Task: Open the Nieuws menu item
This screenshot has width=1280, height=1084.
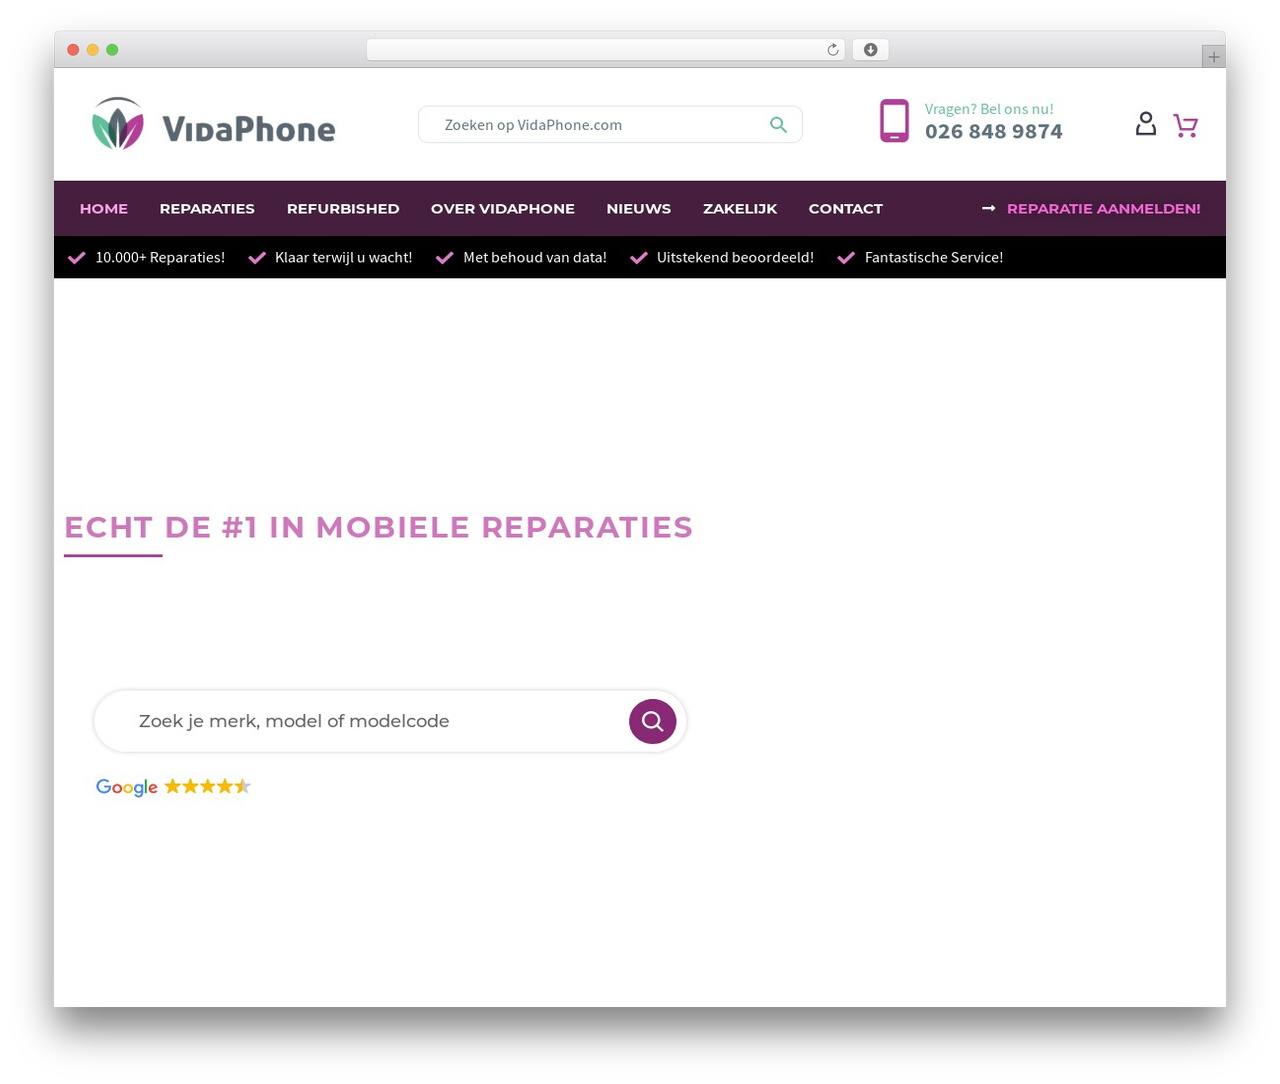Action: click(639, 209)
